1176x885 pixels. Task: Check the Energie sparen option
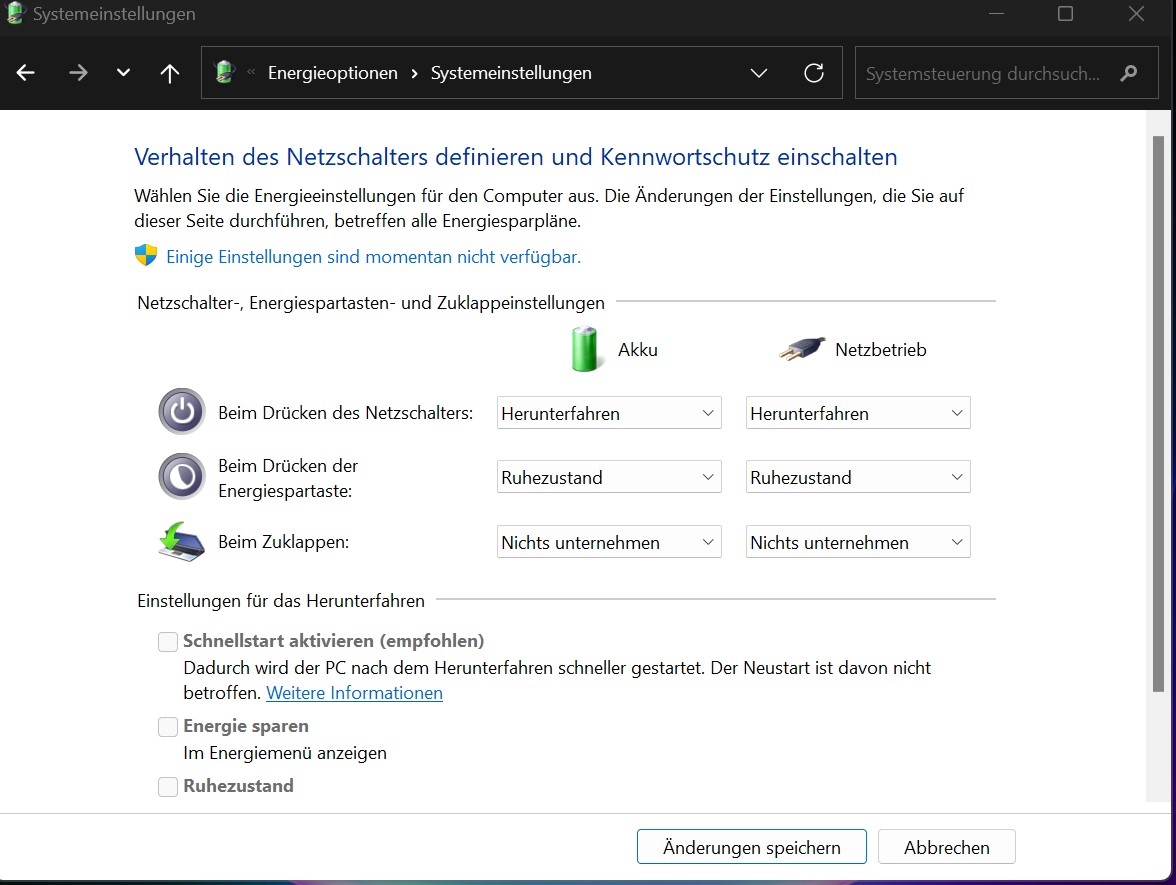pyautogui.click(x=167, y=726)
